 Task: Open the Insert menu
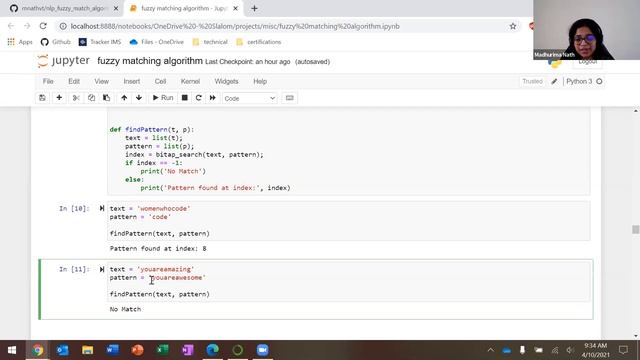[x=131, y=81]
